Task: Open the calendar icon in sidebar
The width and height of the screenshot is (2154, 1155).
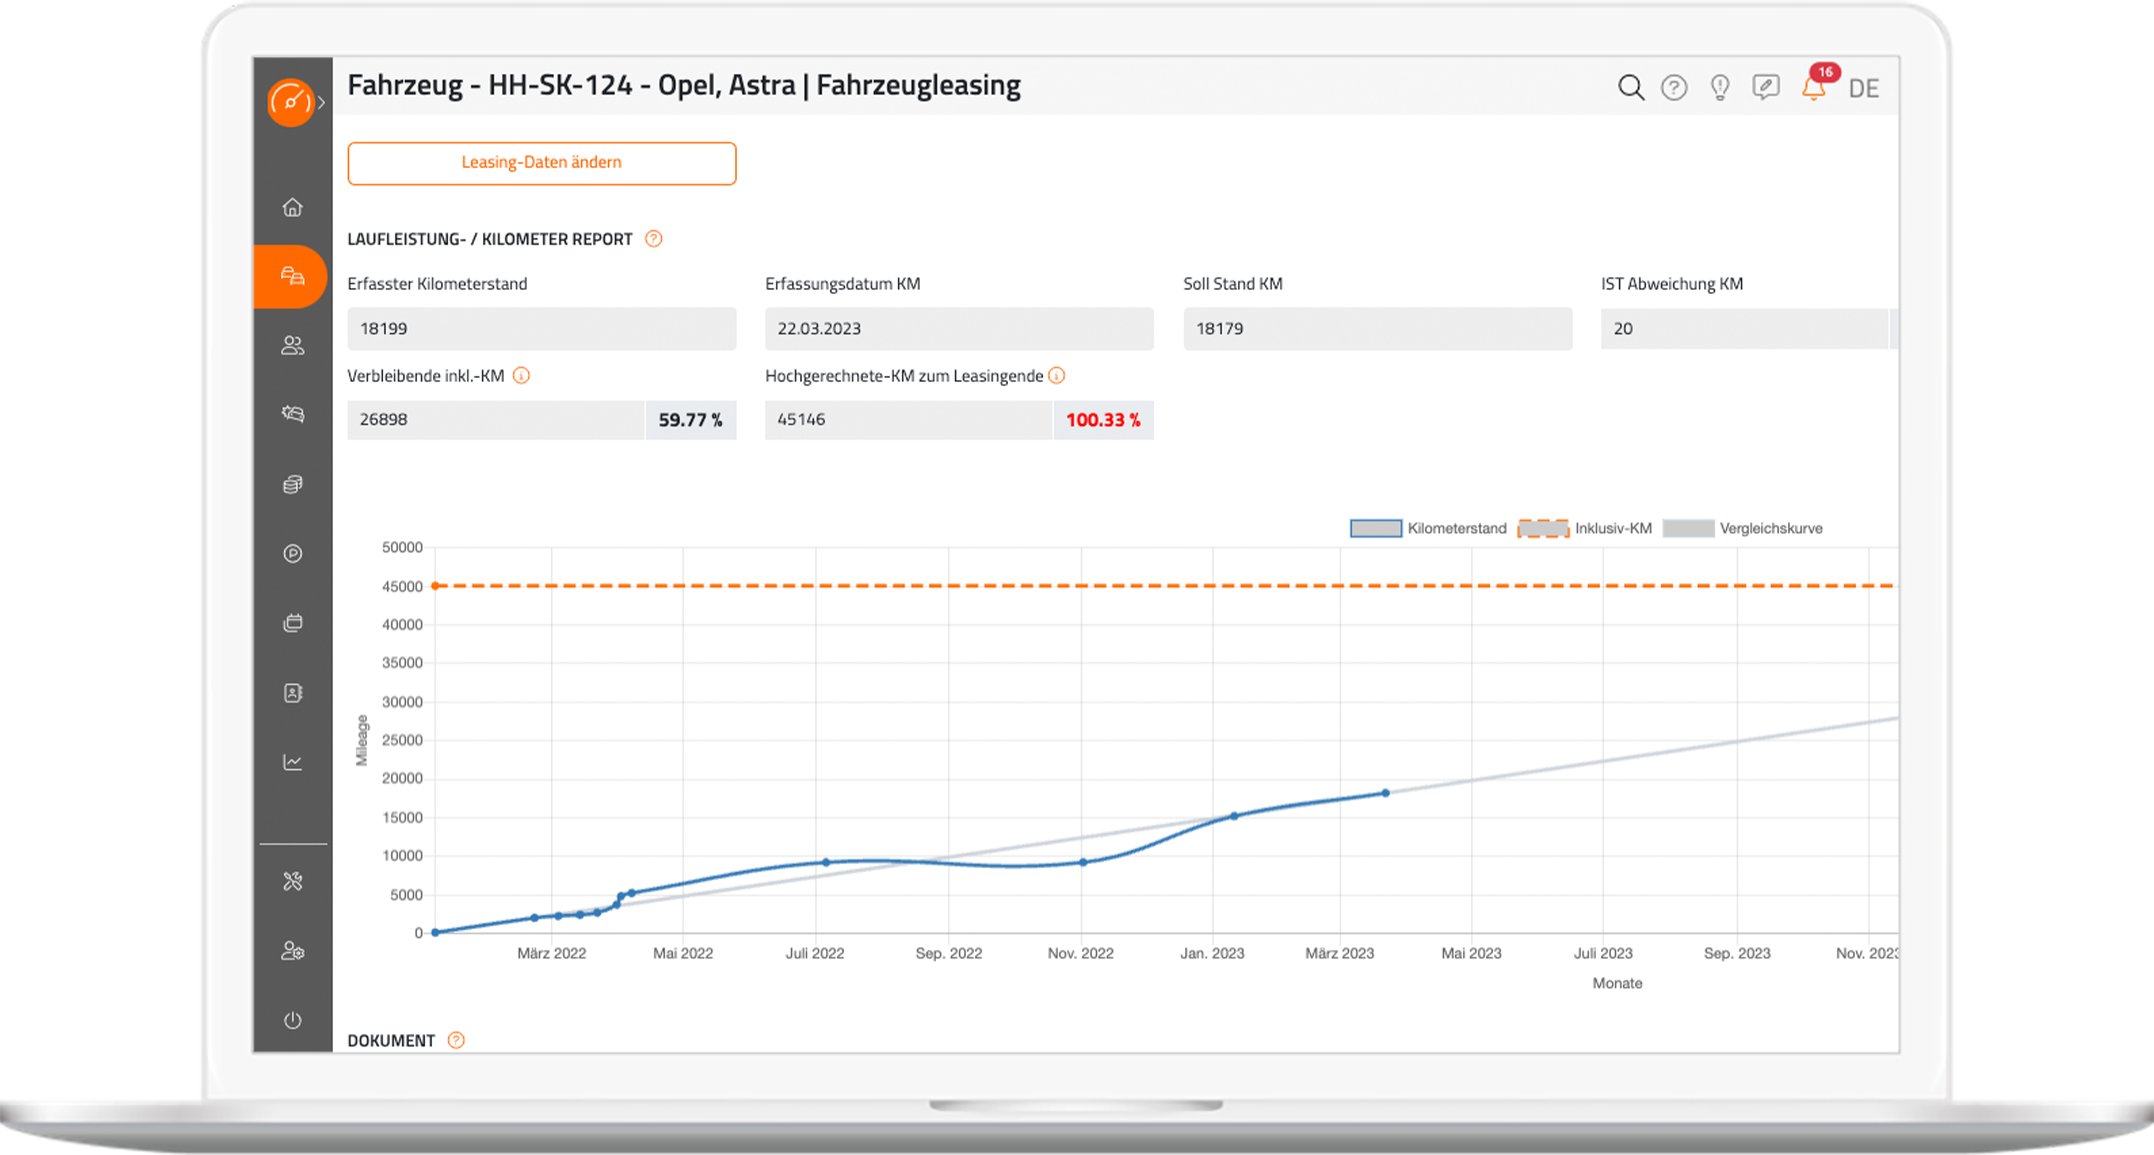Action: [x=292, y=623]
